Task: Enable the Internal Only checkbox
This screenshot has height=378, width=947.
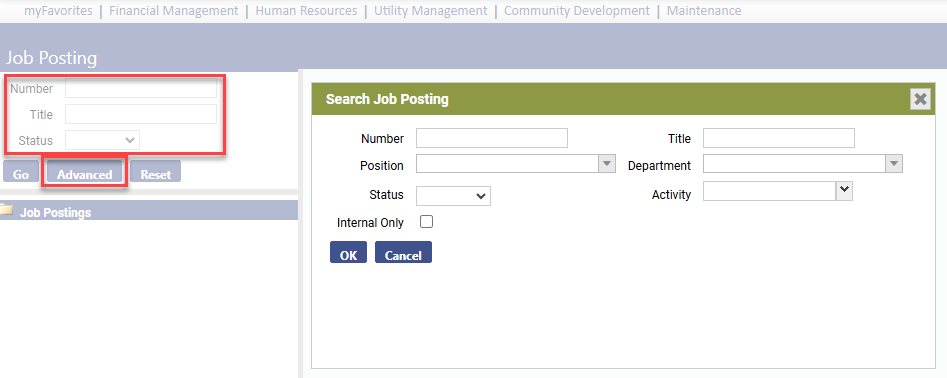Action: click(x=426, y=222)
